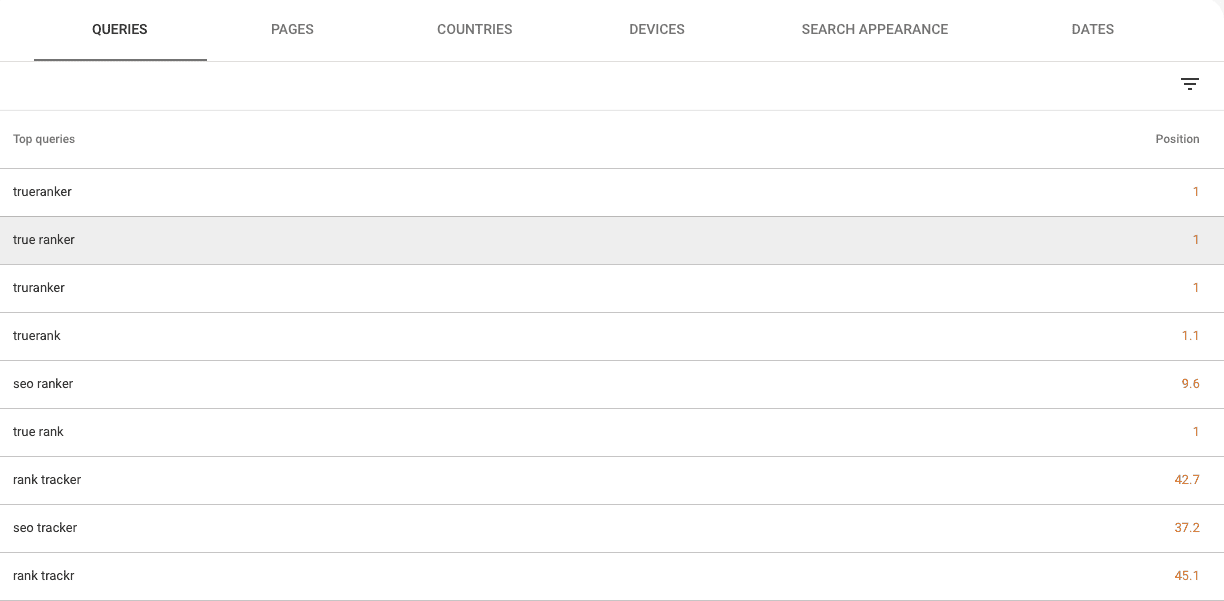Screen dimensions: 1224x601
Task: Open the rank trackr query row
Action: (x=612, y=576)
